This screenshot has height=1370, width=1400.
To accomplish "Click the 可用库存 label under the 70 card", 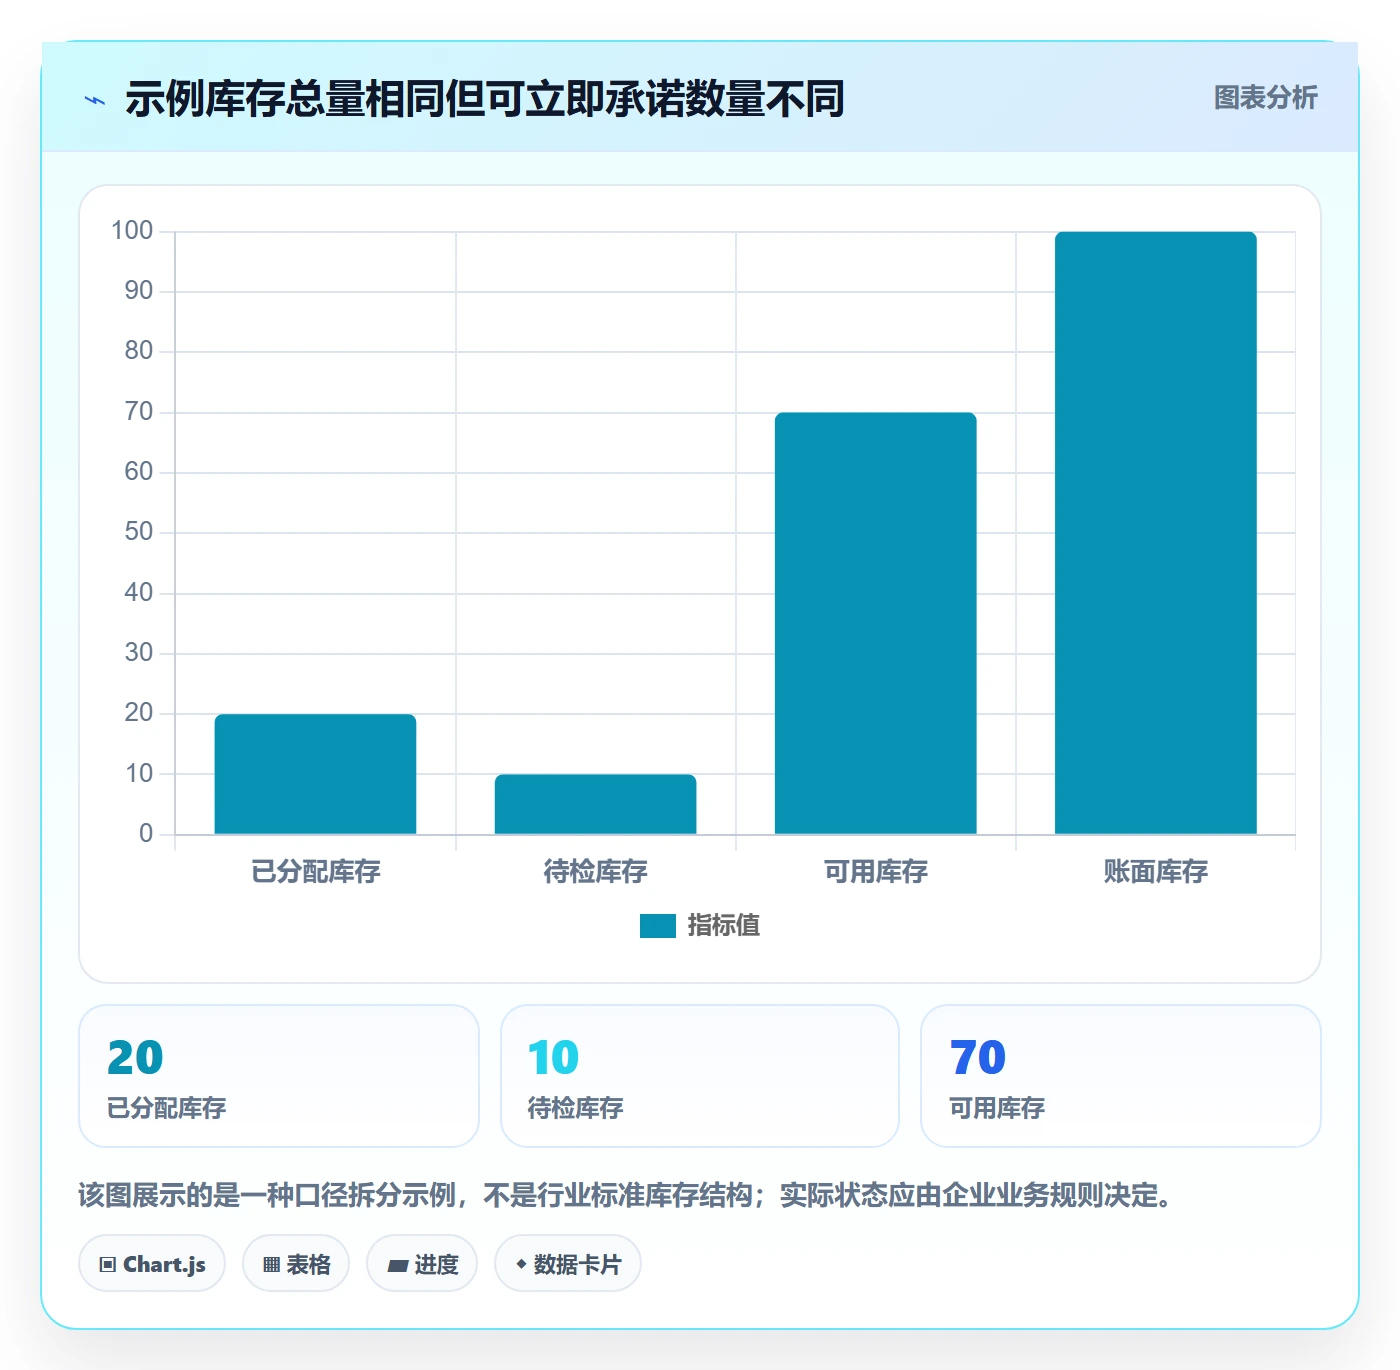I will [997, 1108].
